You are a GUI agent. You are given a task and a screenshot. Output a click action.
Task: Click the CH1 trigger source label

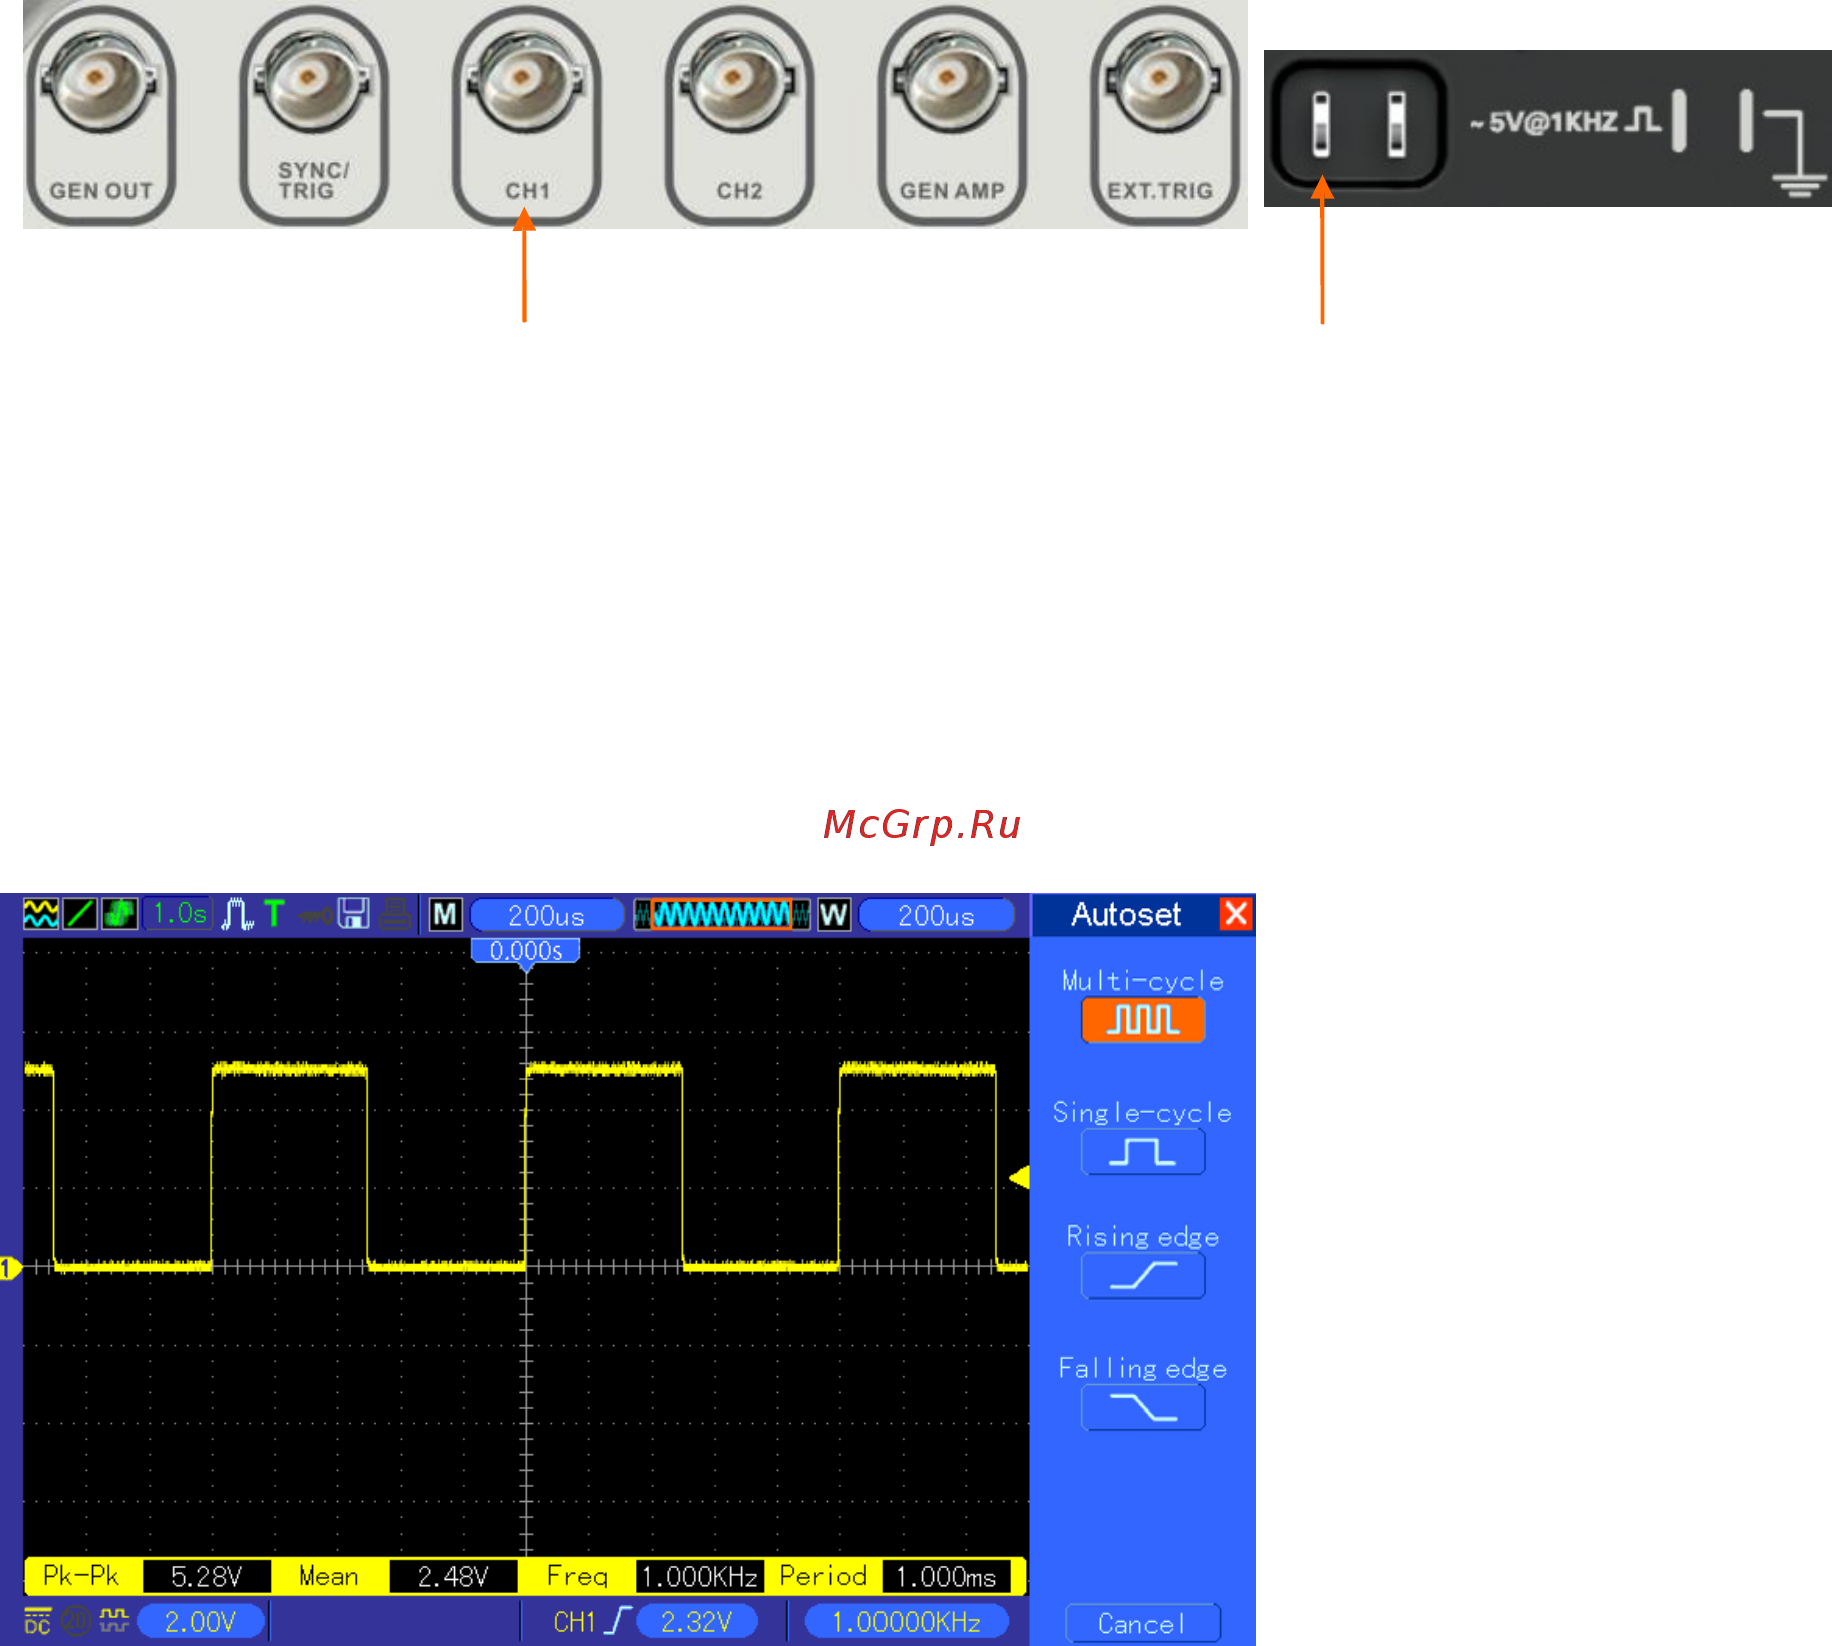574,1621
